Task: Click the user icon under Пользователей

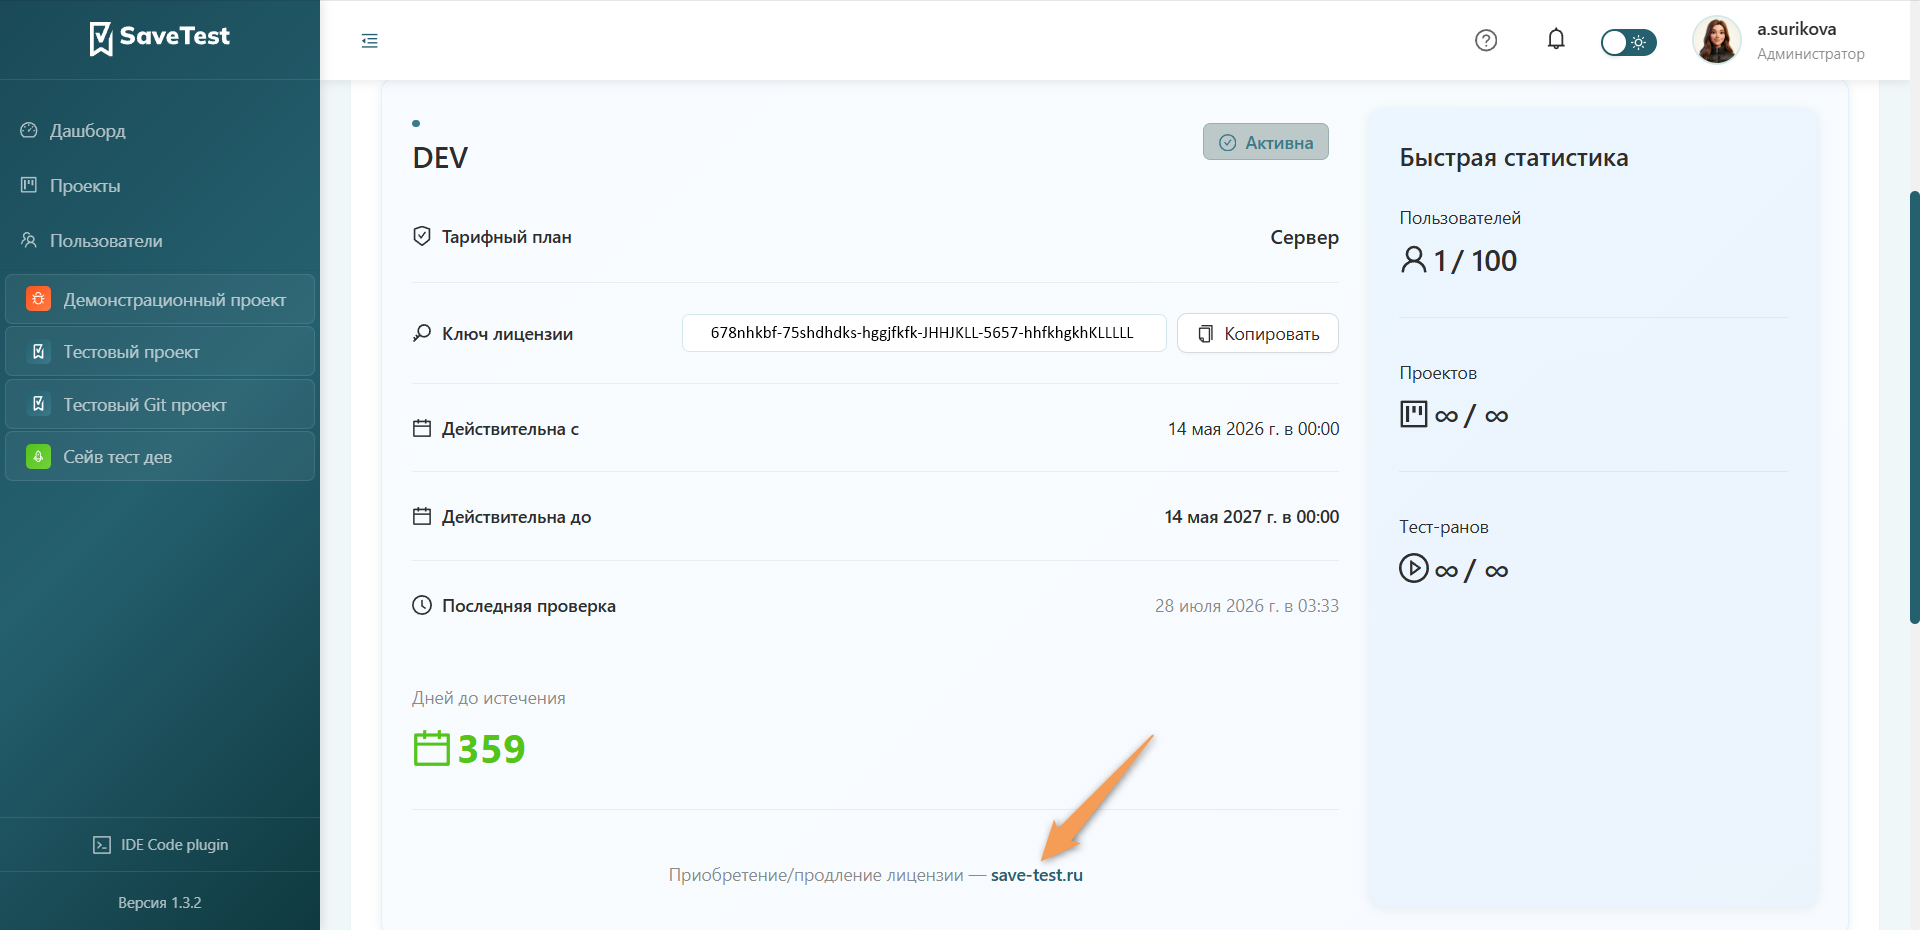Action: click(x=1414, y=260)
